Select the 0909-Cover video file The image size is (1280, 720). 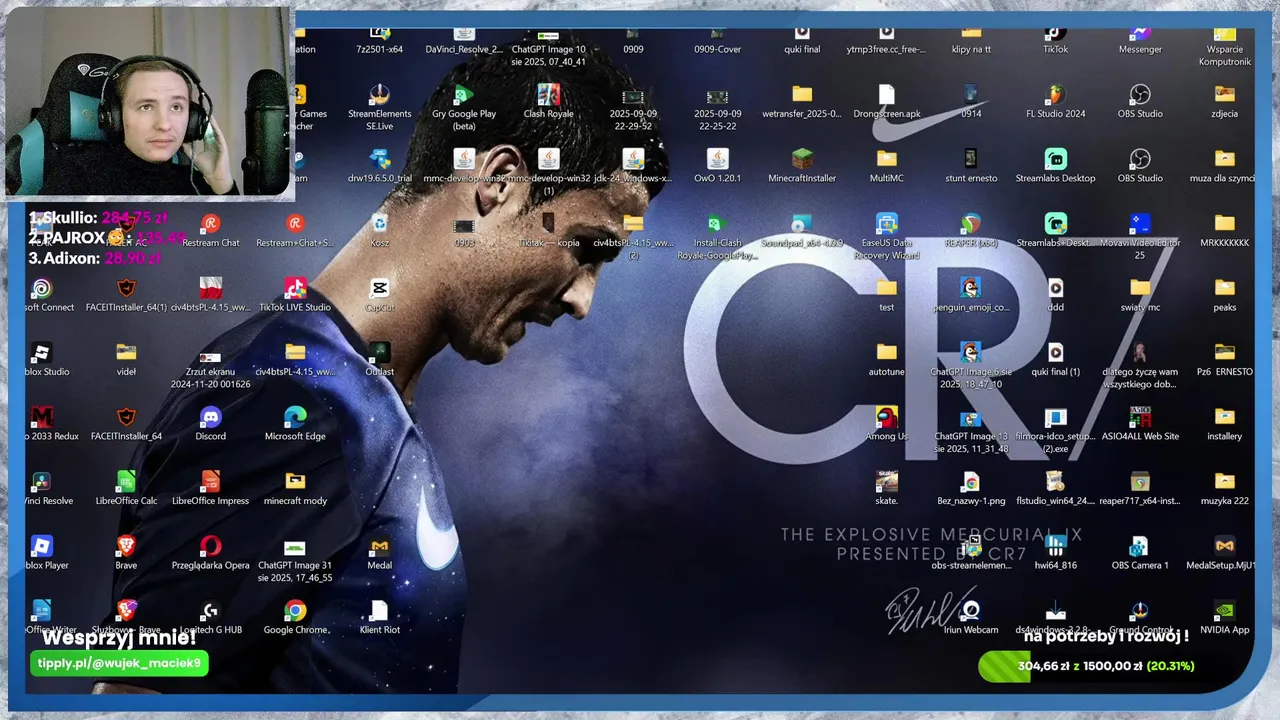pyautogui.click(x=717, y=40)
